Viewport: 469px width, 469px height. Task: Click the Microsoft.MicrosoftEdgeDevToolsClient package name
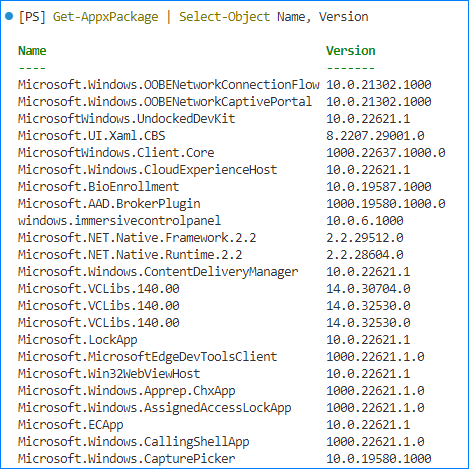(x=147, y=357)
